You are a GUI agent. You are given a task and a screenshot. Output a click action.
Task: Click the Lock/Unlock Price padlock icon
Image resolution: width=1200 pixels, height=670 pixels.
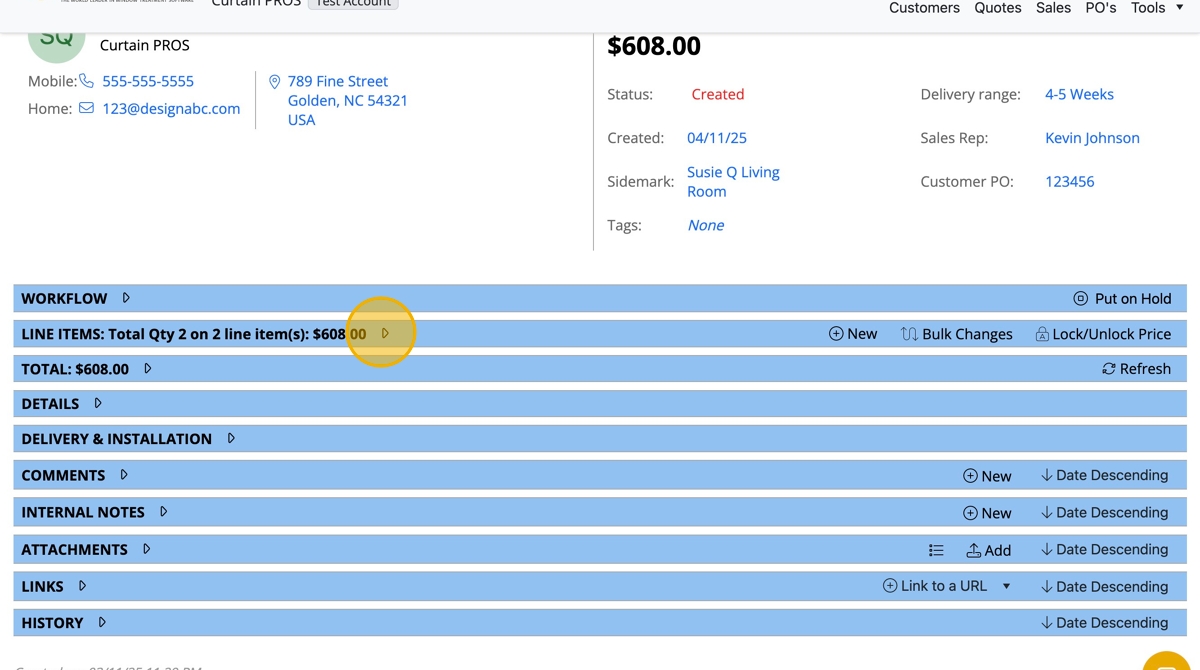coord(1042,334)
